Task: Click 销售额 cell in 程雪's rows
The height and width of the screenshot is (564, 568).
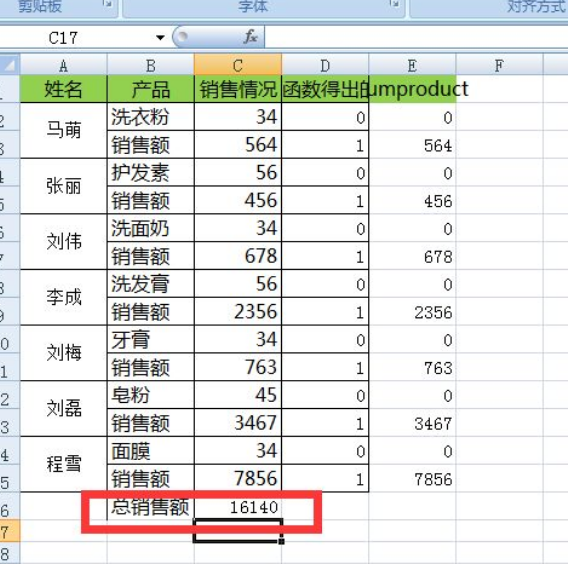Action: click(151, 478)
